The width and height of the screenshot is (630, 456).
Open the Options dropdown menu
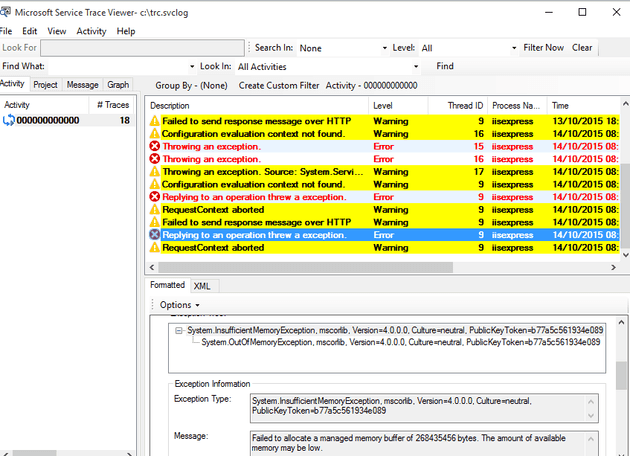point(180,305)
